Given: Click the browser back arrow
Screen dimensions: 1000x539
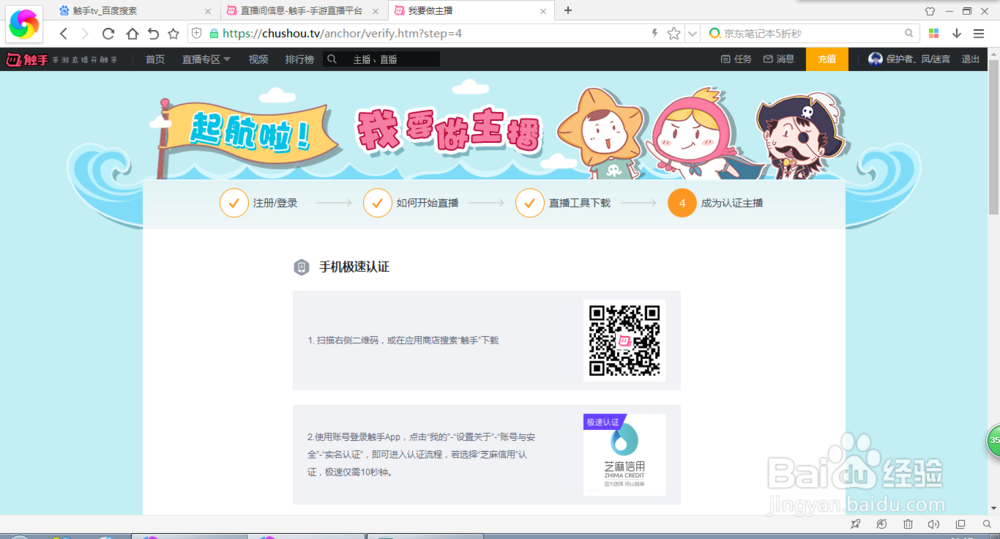Looking at the screenshot, I should click(x=63, y=34).
